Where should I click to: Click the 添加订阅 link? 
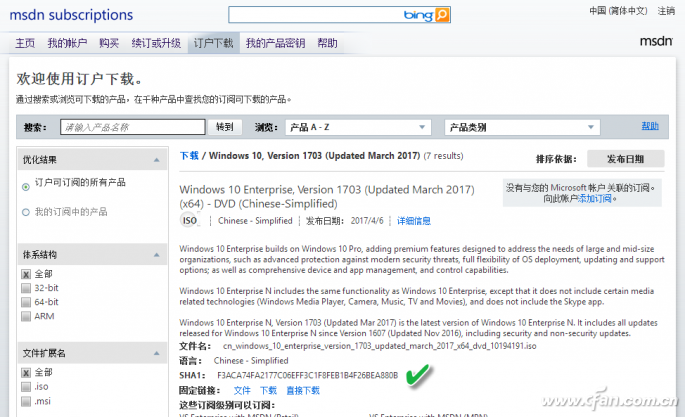point(595,199)
